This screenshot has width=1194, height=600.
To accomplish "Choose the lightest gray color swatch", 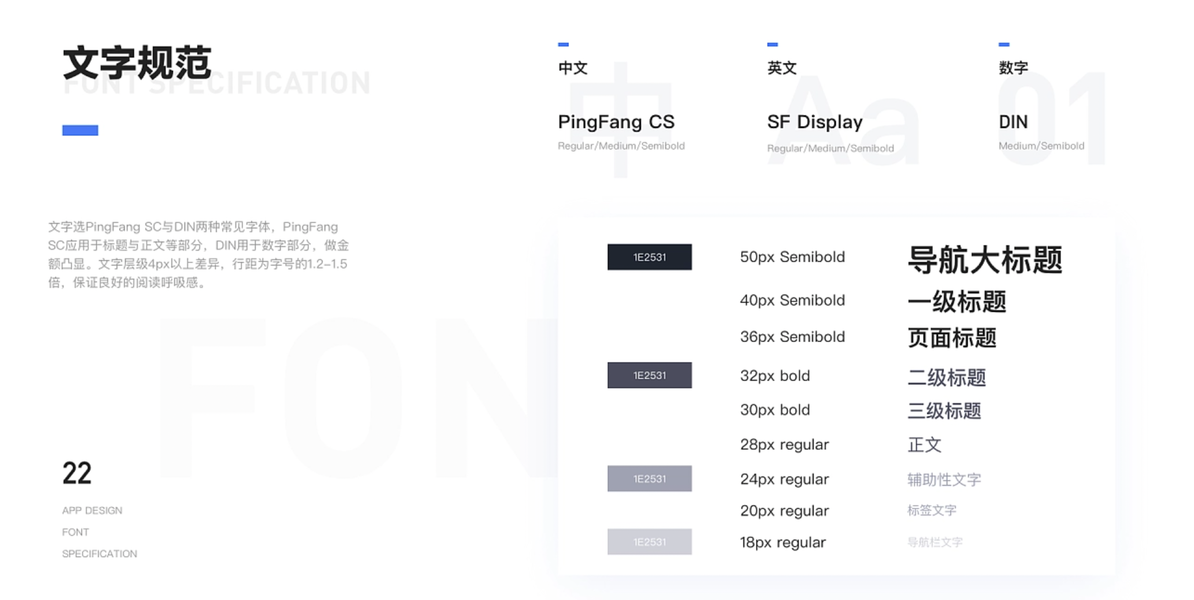I will point(649,542).
